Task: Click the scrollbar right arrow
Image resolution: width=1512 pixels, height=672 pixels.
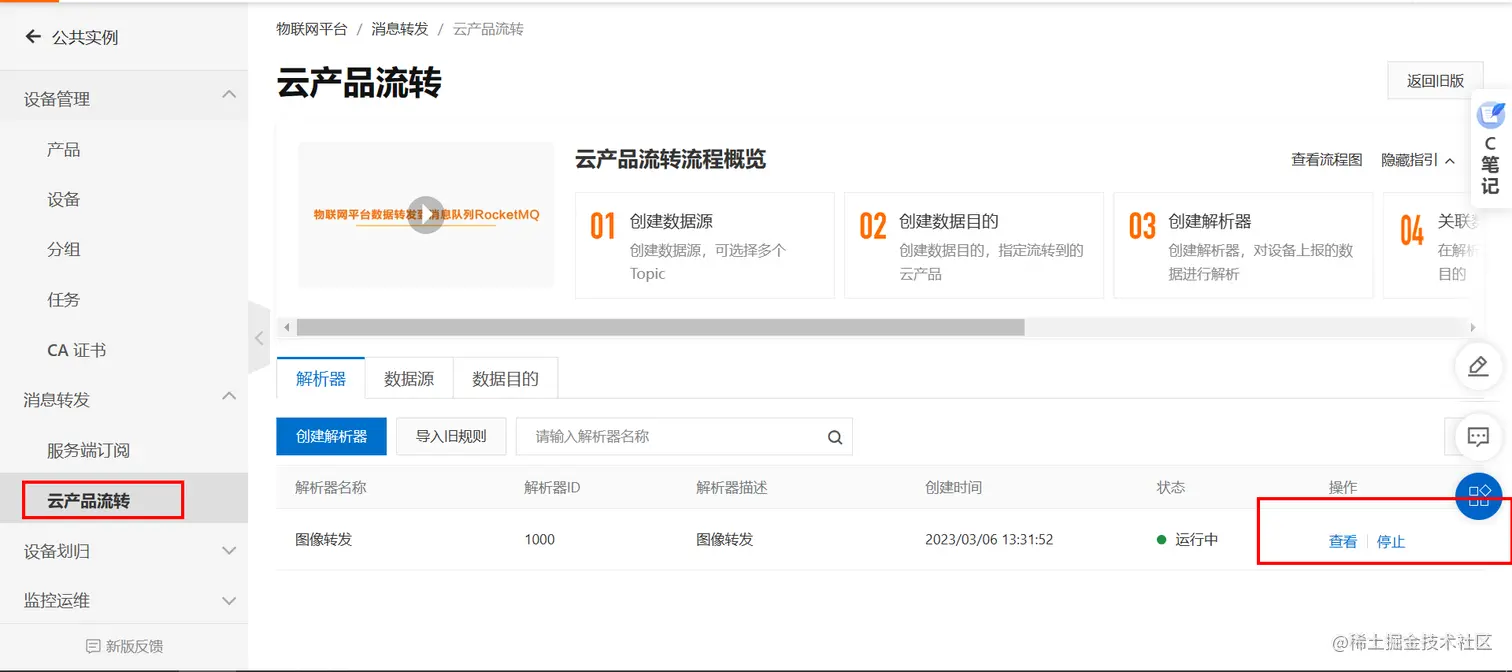Action: [x=1472, y=327]
